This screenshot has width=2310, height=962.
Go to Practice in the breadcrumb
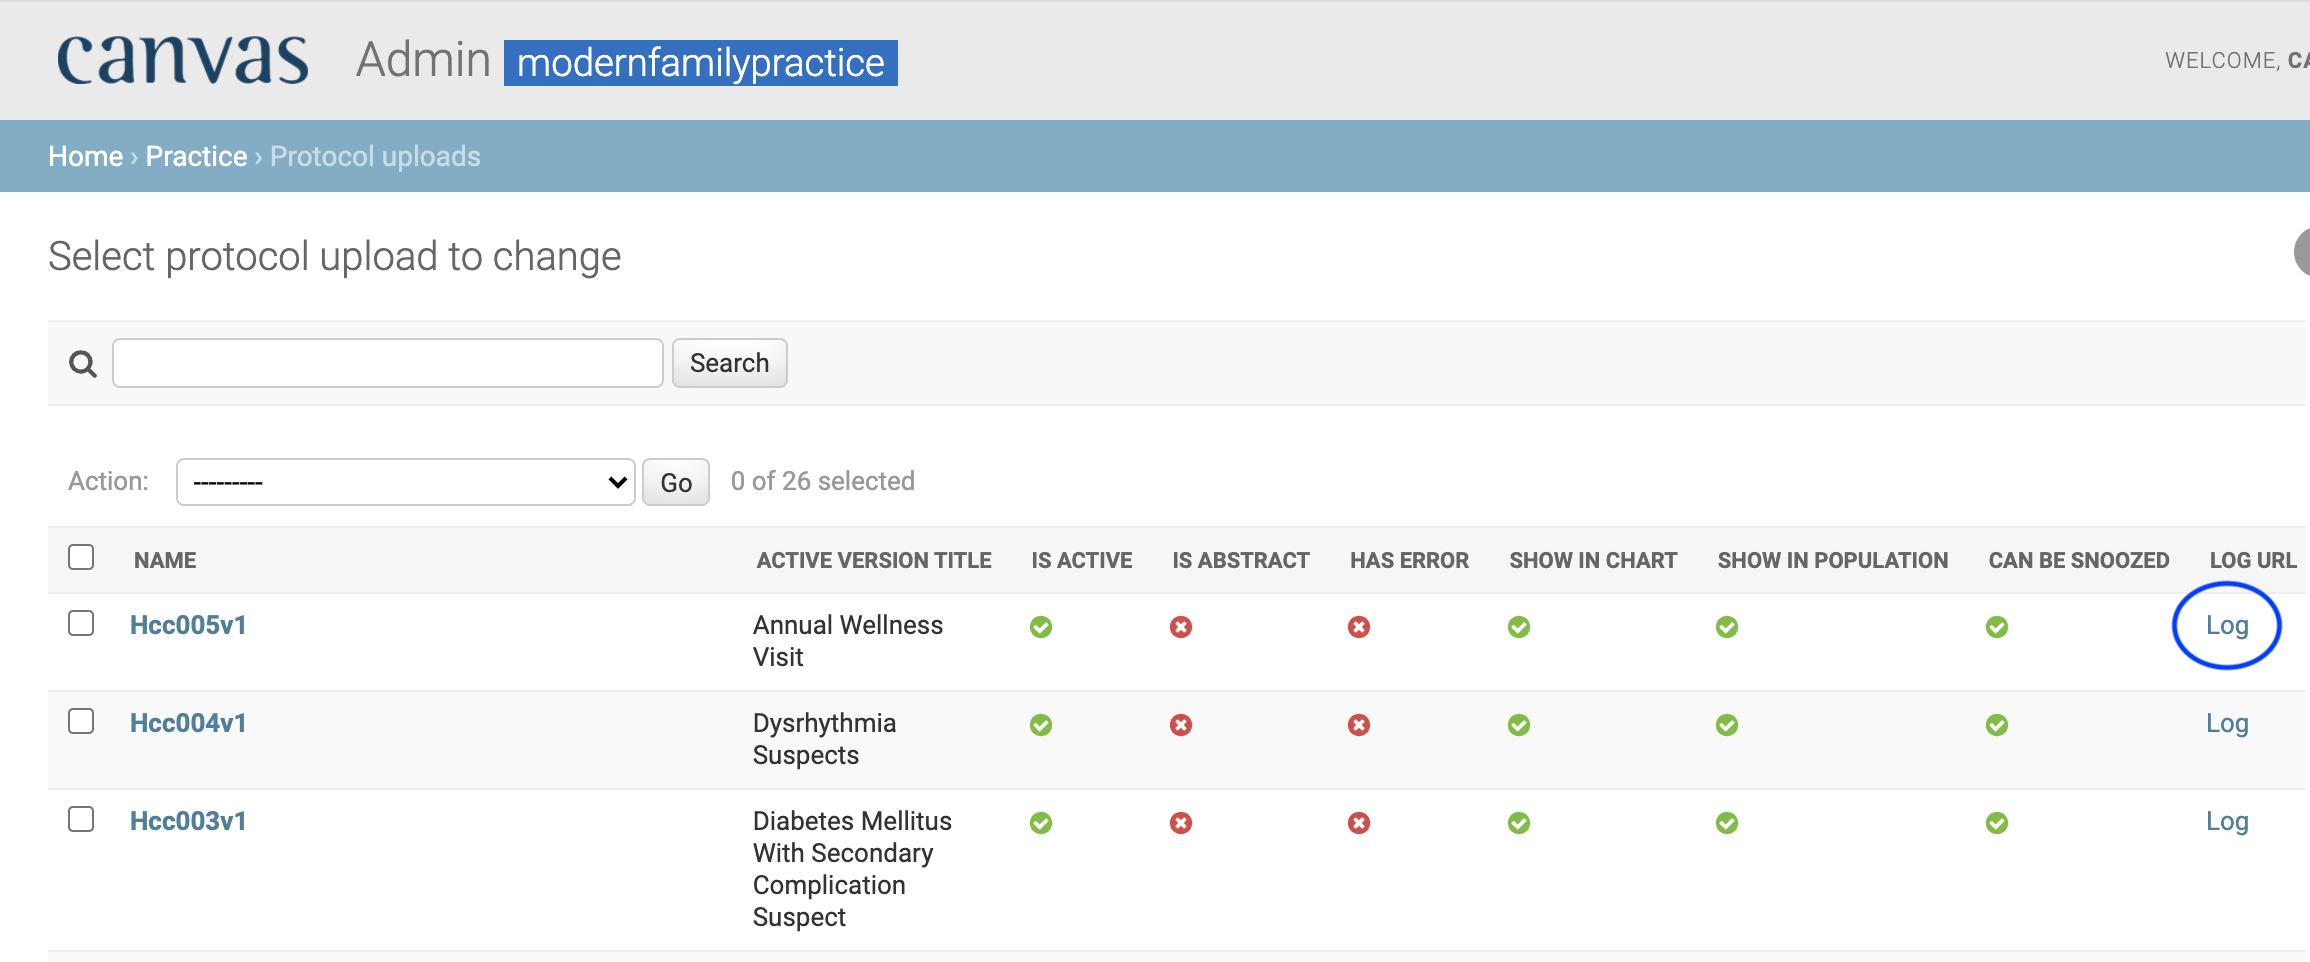[x=196, y=156]
